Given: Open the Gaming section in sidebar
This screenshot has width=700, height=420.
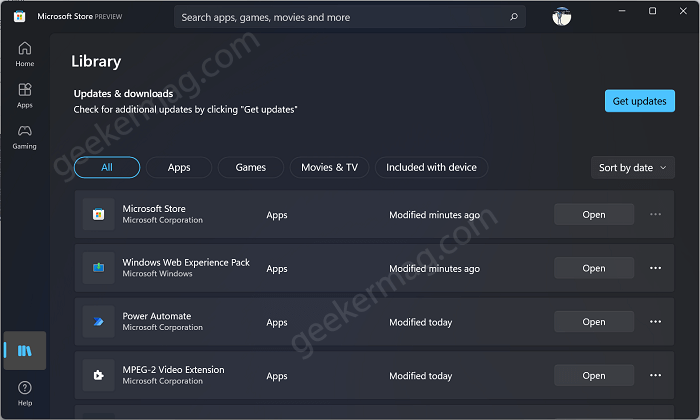Looking at the screenshot, I should (x=25, y=137).
